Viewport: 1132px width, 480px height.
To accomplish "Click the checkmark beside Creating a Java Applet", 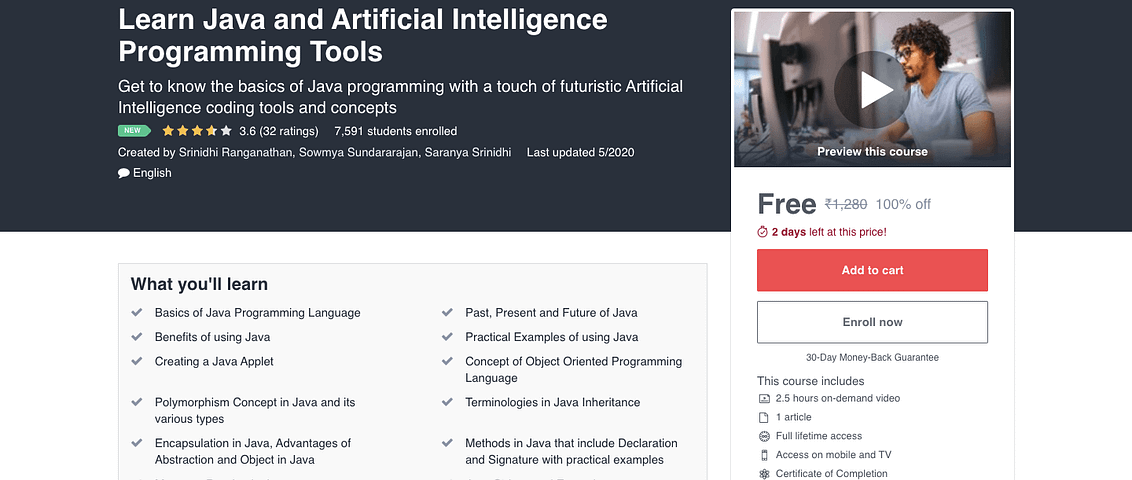I will point(136,361).
